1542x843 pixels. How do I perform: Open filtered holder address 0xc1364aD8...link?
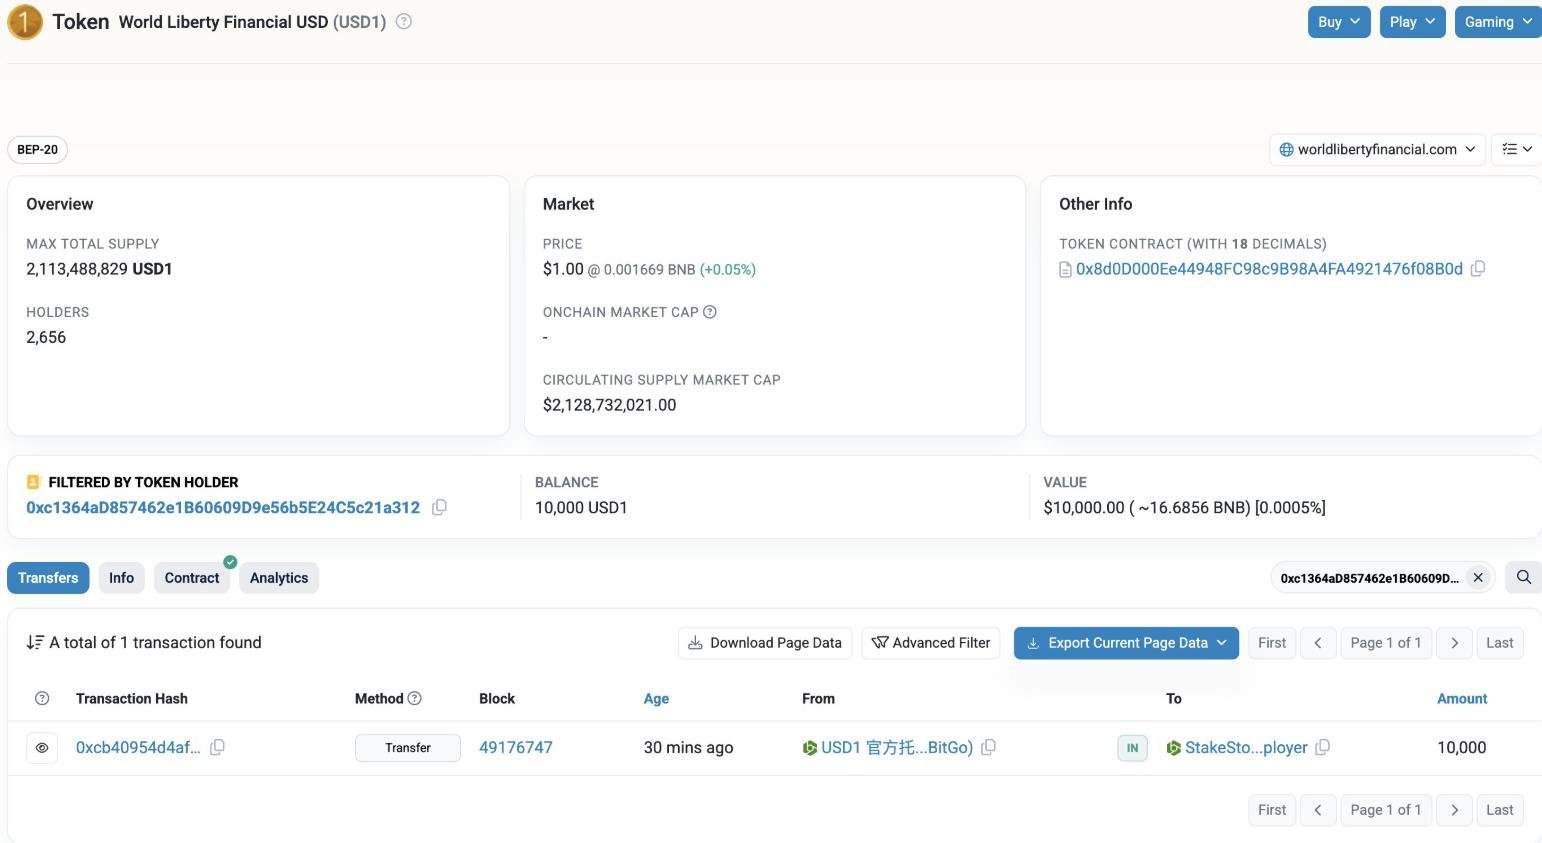[223, 507]
